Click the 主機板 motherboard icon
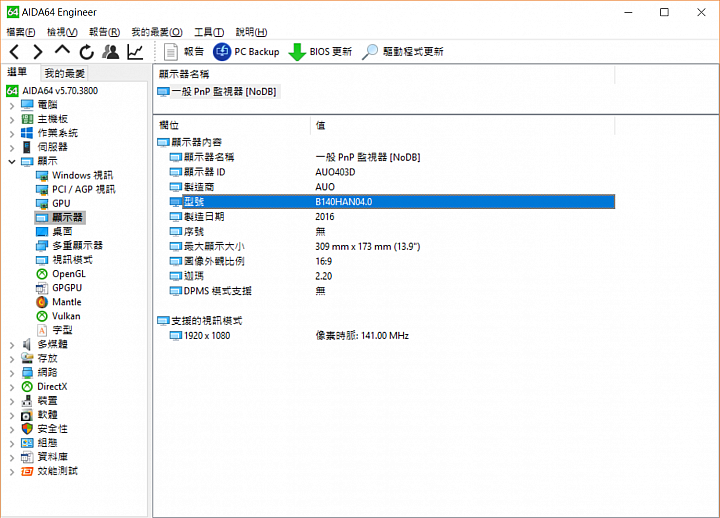 [x=27, y=119]
